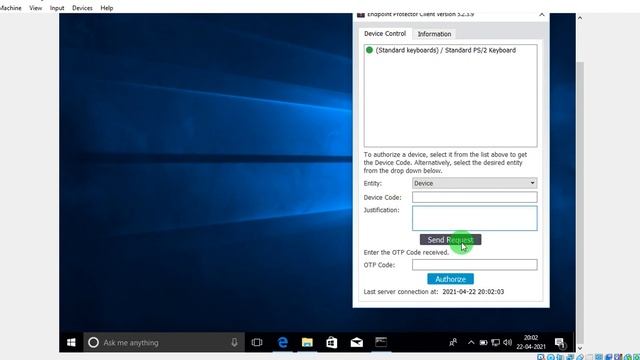This screenshot has width=640, height=360.
Task: Open the View menu
Action: pos(36,8)
